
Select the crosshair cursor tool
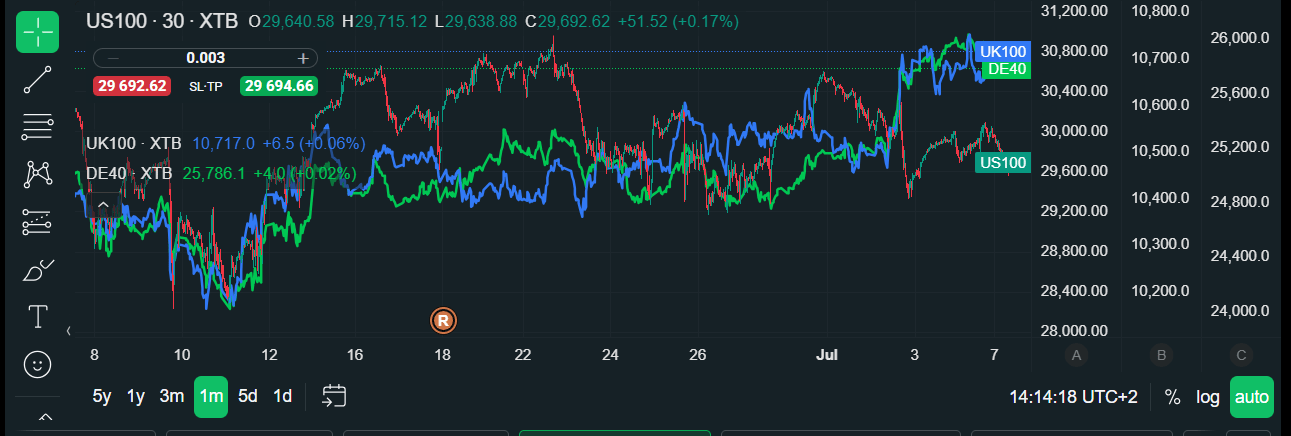pos(38,33)
